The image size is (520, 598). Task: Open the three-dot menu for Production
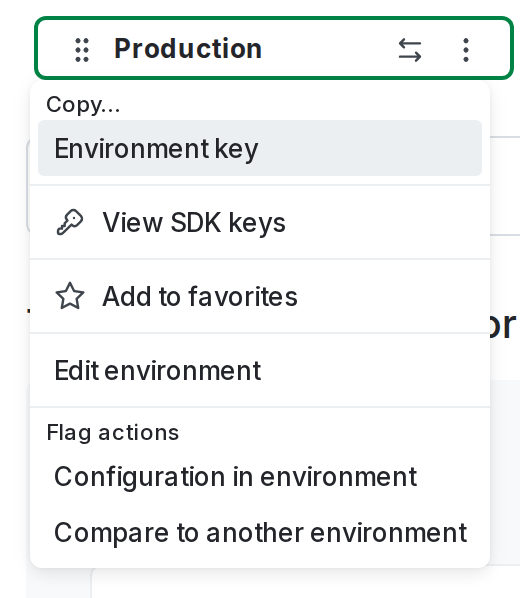pos(466,50)
